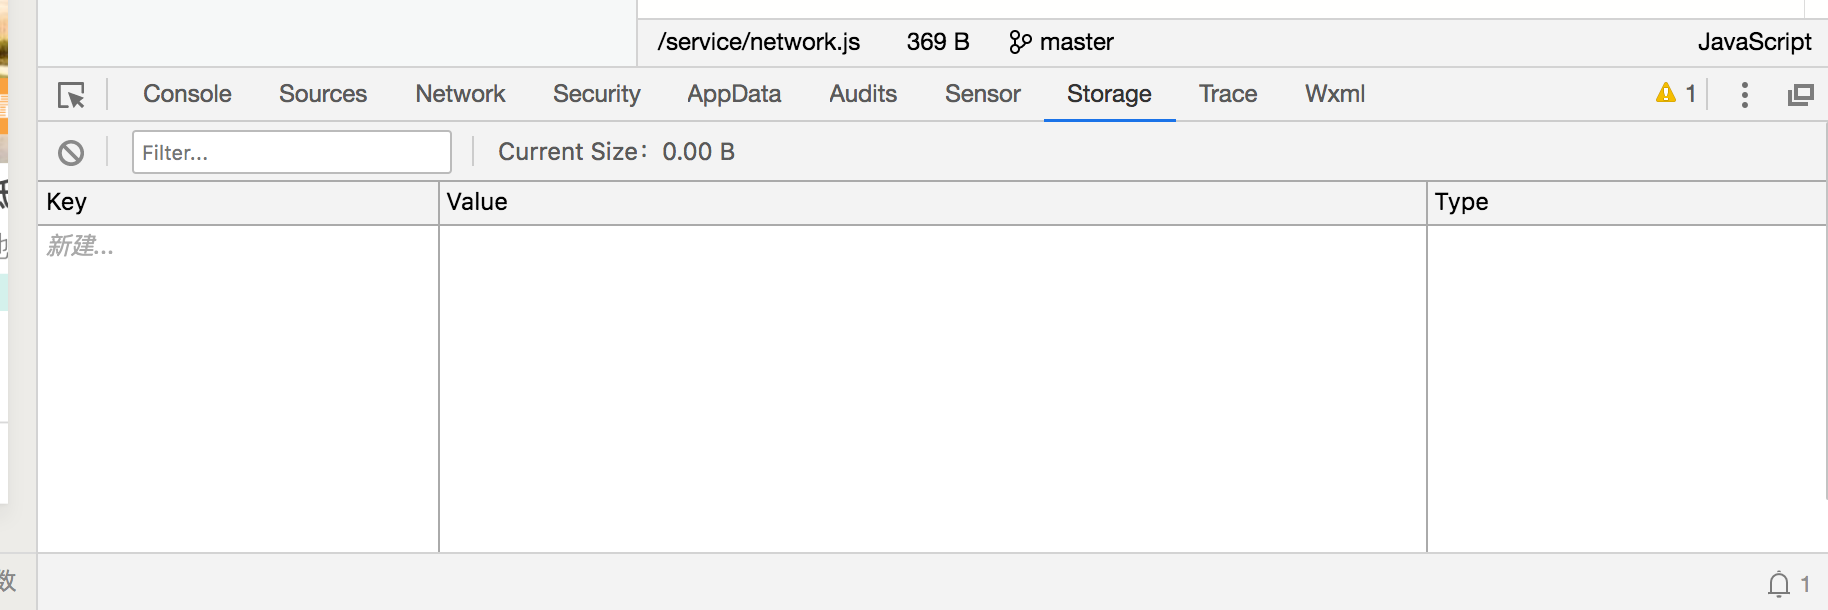Screen dimensions: 1828x610
Task: Click the clear storage icon
Action: pos(71,153)
